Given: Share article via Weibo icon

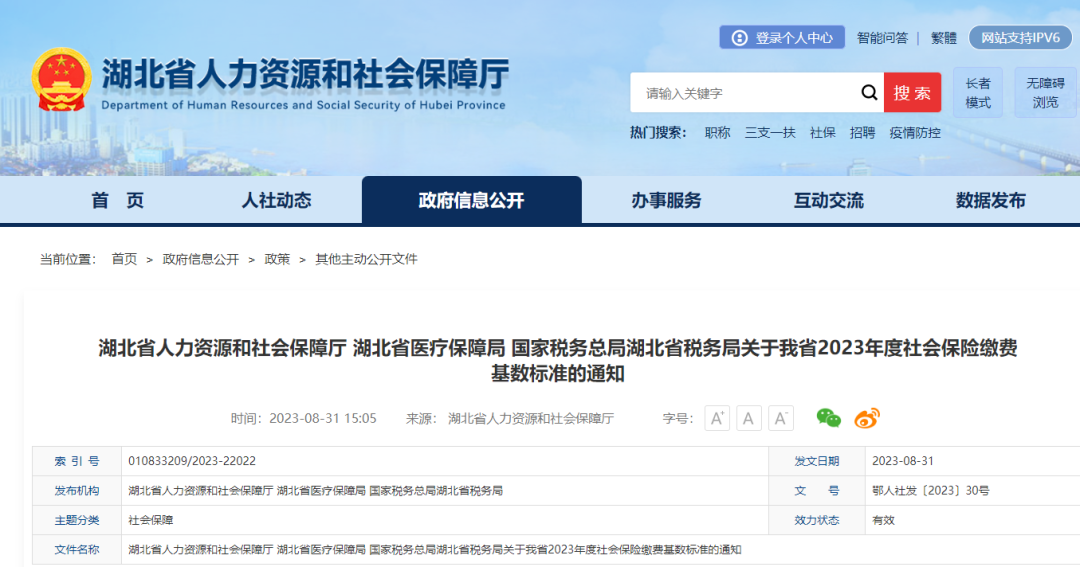Looking at the screenshot, I should coord(867,417).
